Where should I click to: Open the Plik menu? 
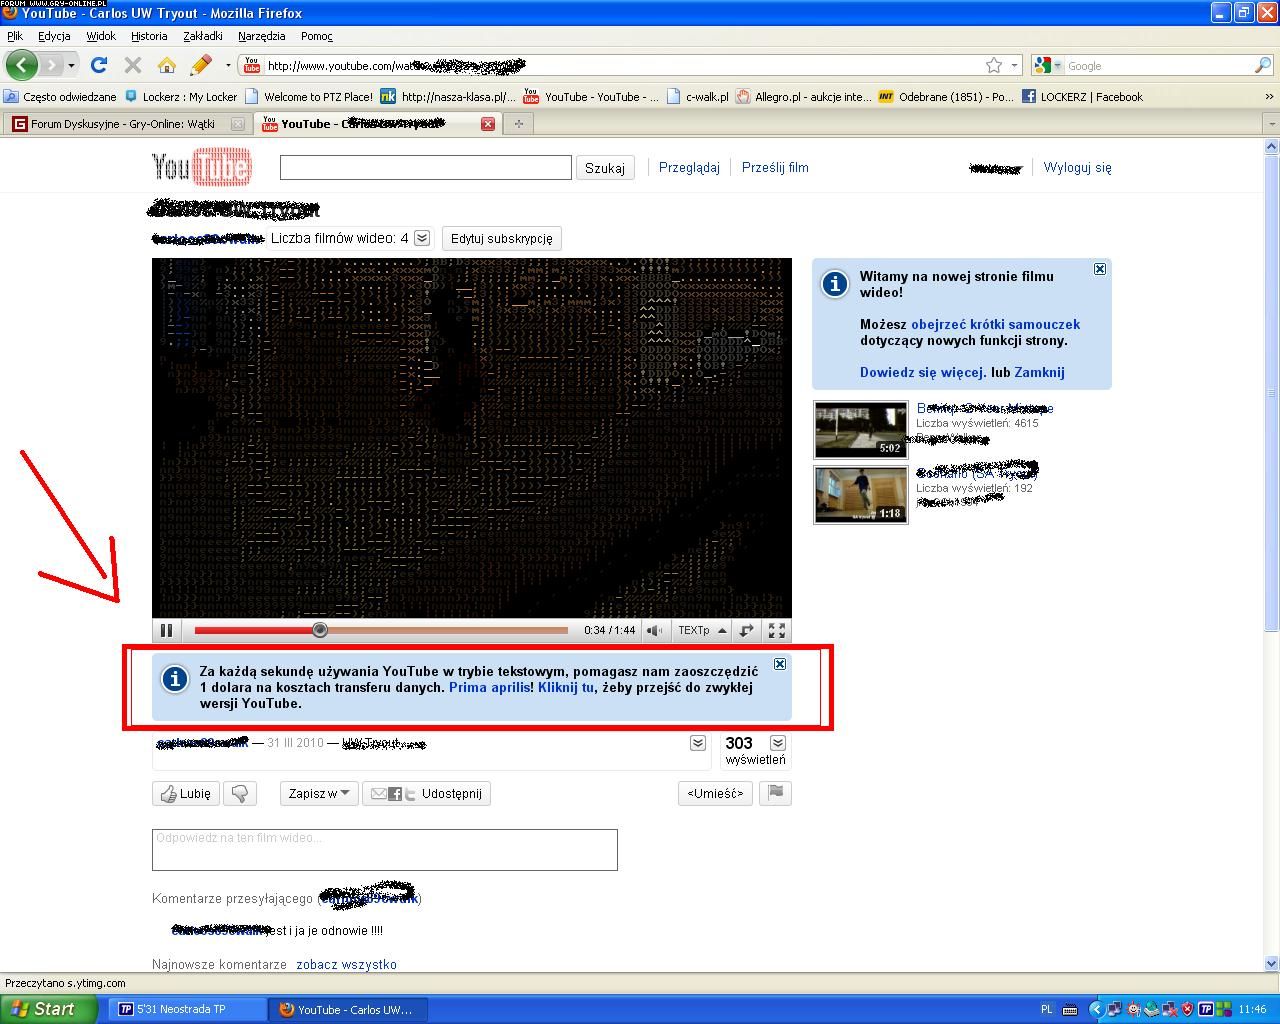15,36
